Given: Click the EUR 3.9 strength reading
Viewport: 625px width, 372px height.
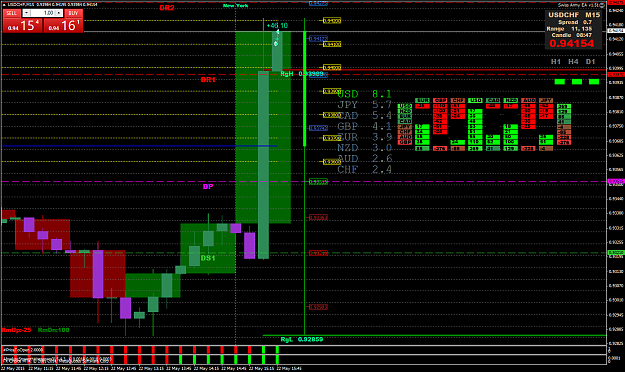Looking at the screenshot, I should click(x=364, y=137).
